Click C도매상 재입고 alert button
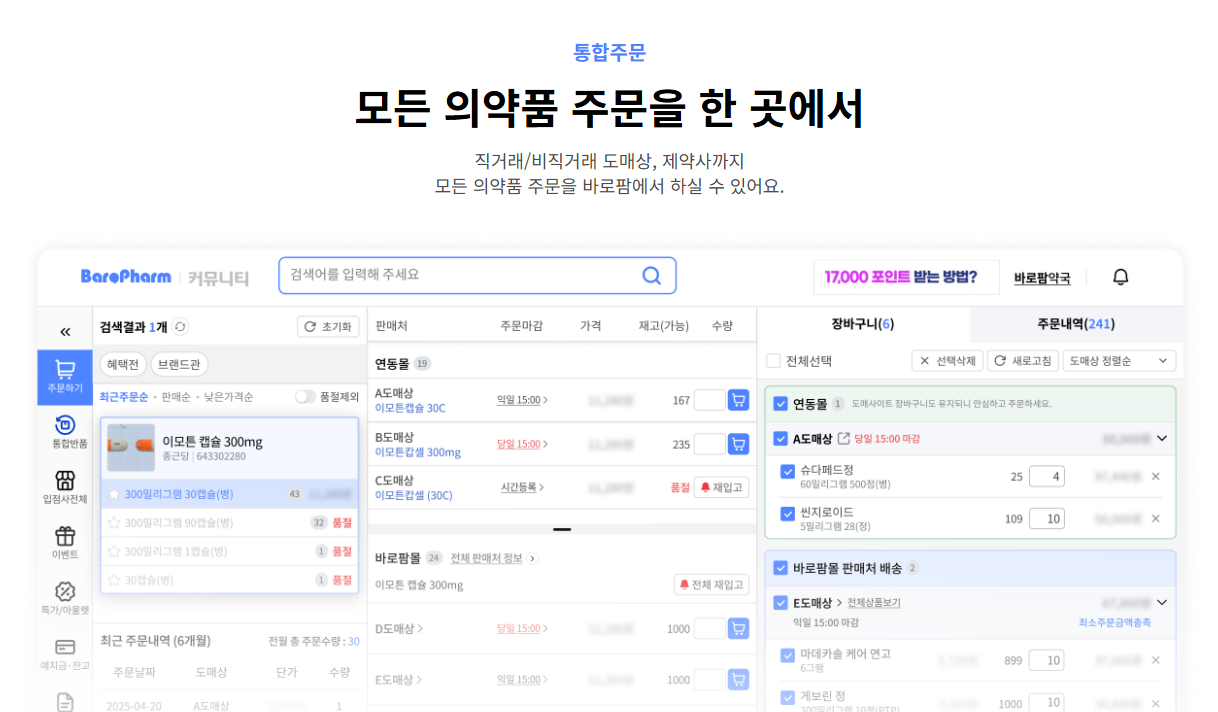 pyautogui.click(x=721, y=487)
